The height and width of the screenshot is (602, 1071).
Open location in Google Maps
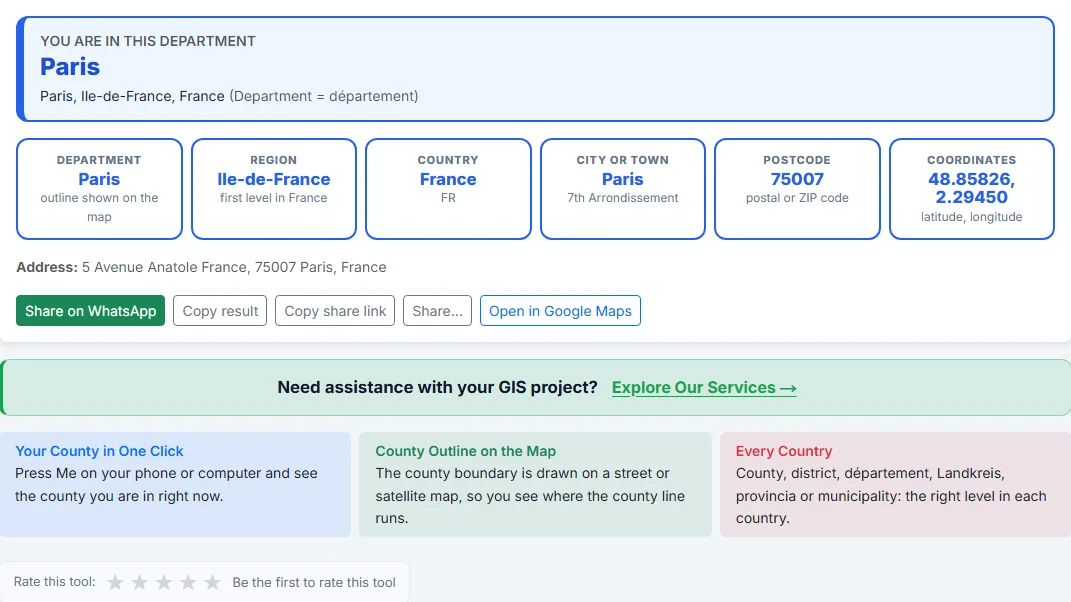tap(560, 311)
